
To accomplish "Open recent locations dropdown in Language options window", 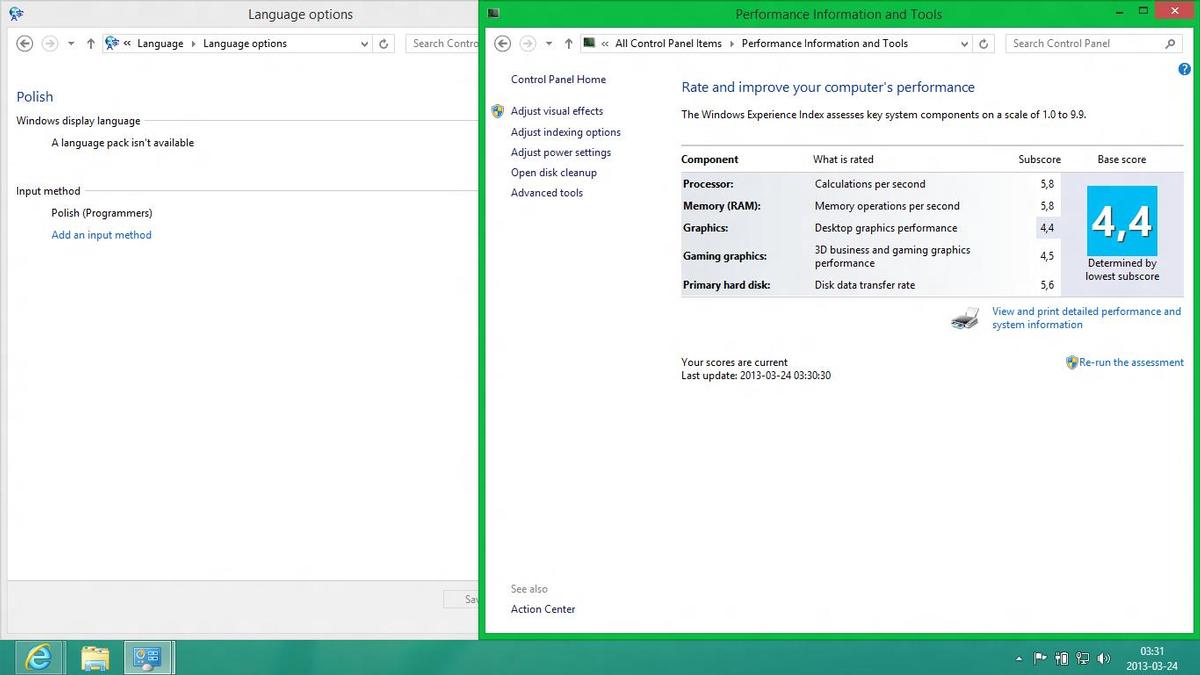I will (71, 44).
